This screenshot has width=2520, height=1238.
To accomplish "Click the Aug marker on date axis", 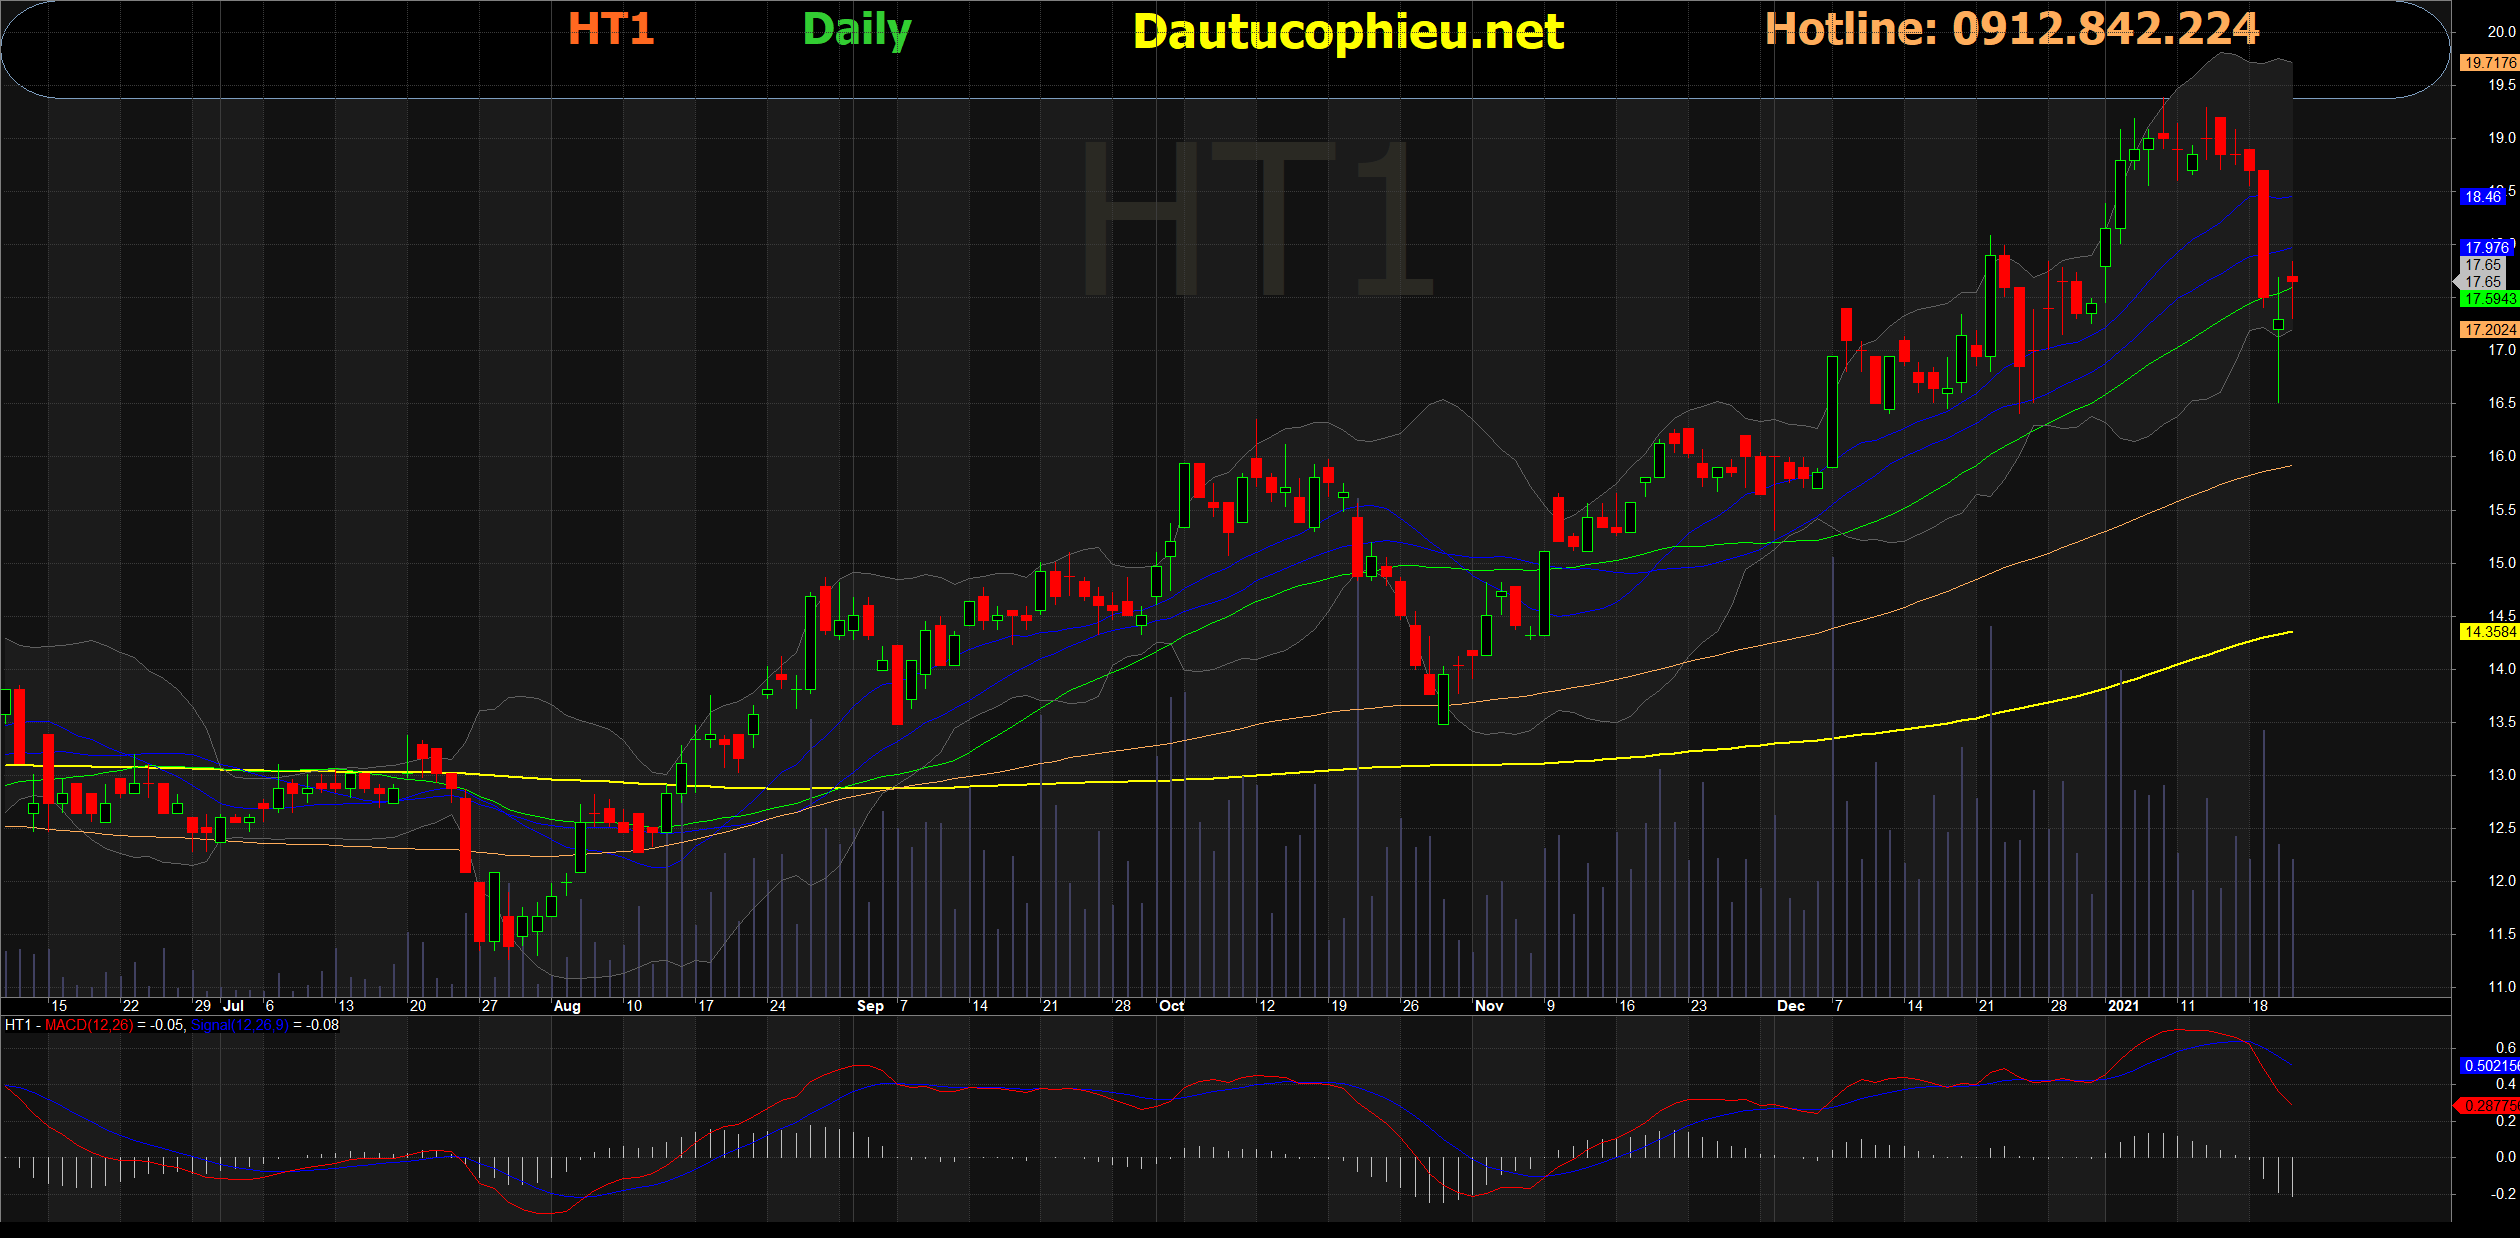I will (567, 1006).
